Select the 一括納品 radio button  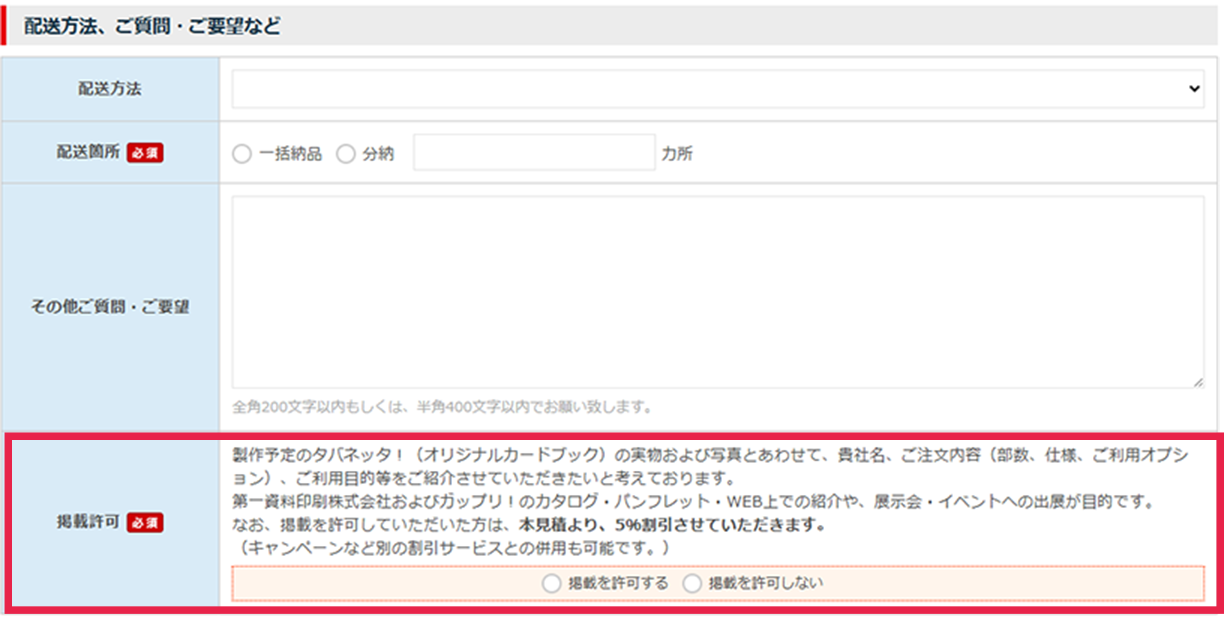pos(242,154)
